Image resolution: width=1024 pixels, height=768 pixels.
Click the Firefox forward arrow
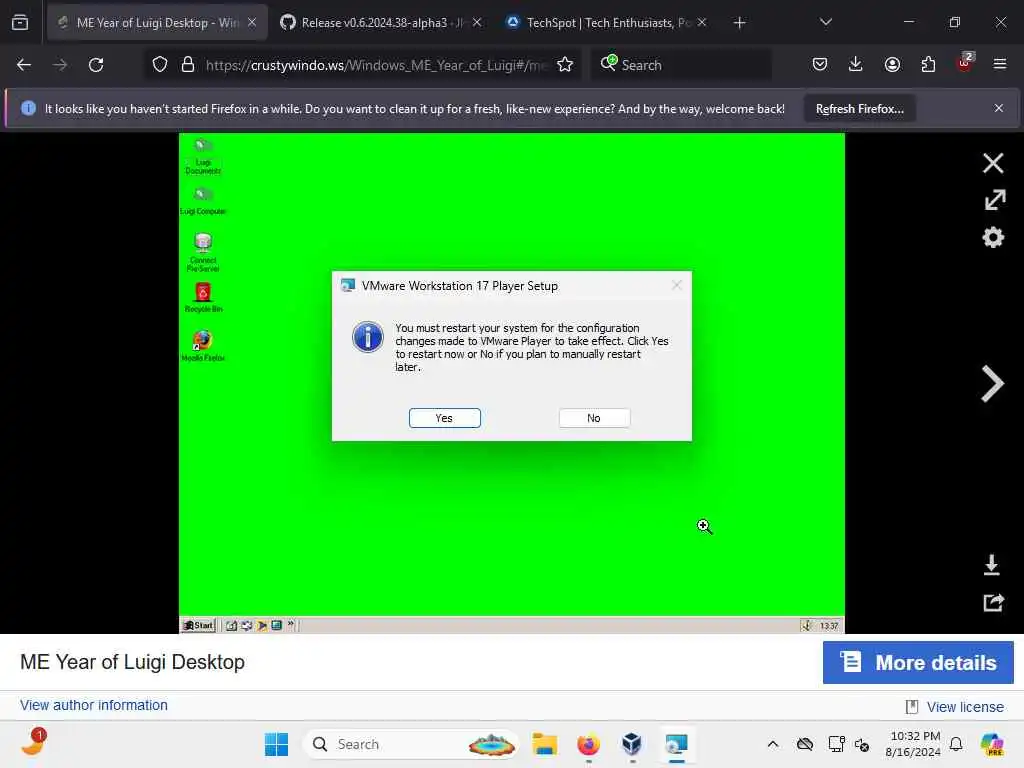(x=59, y=65)
